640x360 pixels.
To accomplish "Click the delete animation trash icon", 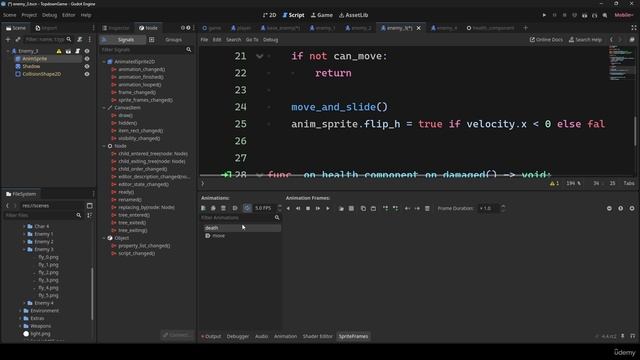I will pyautogui.click(x=223, y=208).
